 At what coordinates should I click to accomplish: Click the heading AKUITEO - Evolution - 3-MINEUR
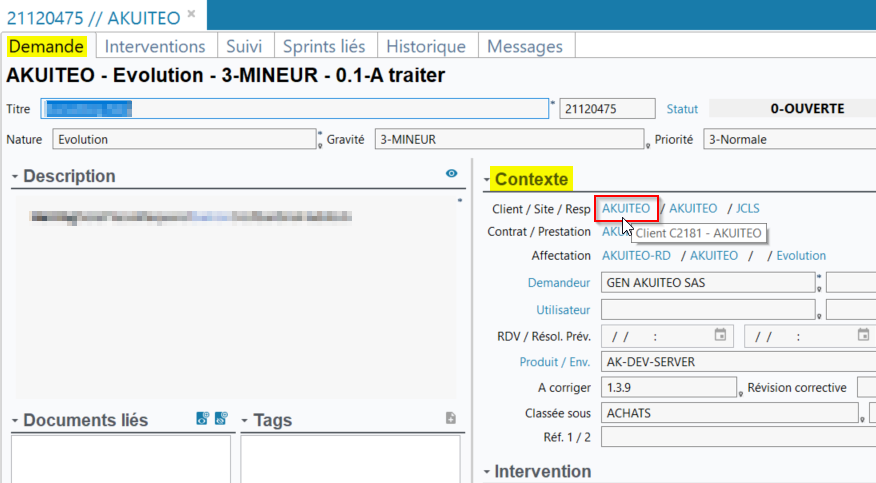226,75
